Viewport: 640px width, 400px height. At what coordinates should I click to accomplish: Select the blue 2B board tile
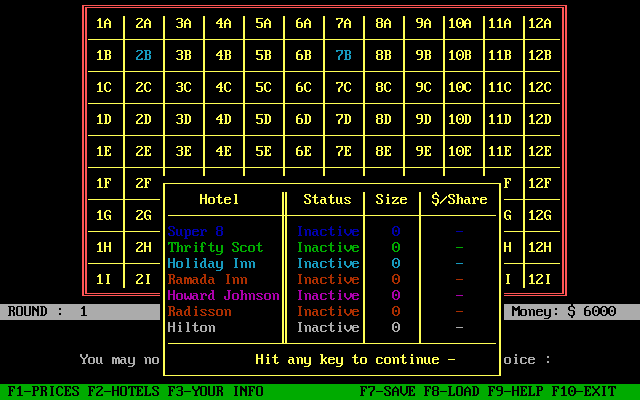(144, 55)
